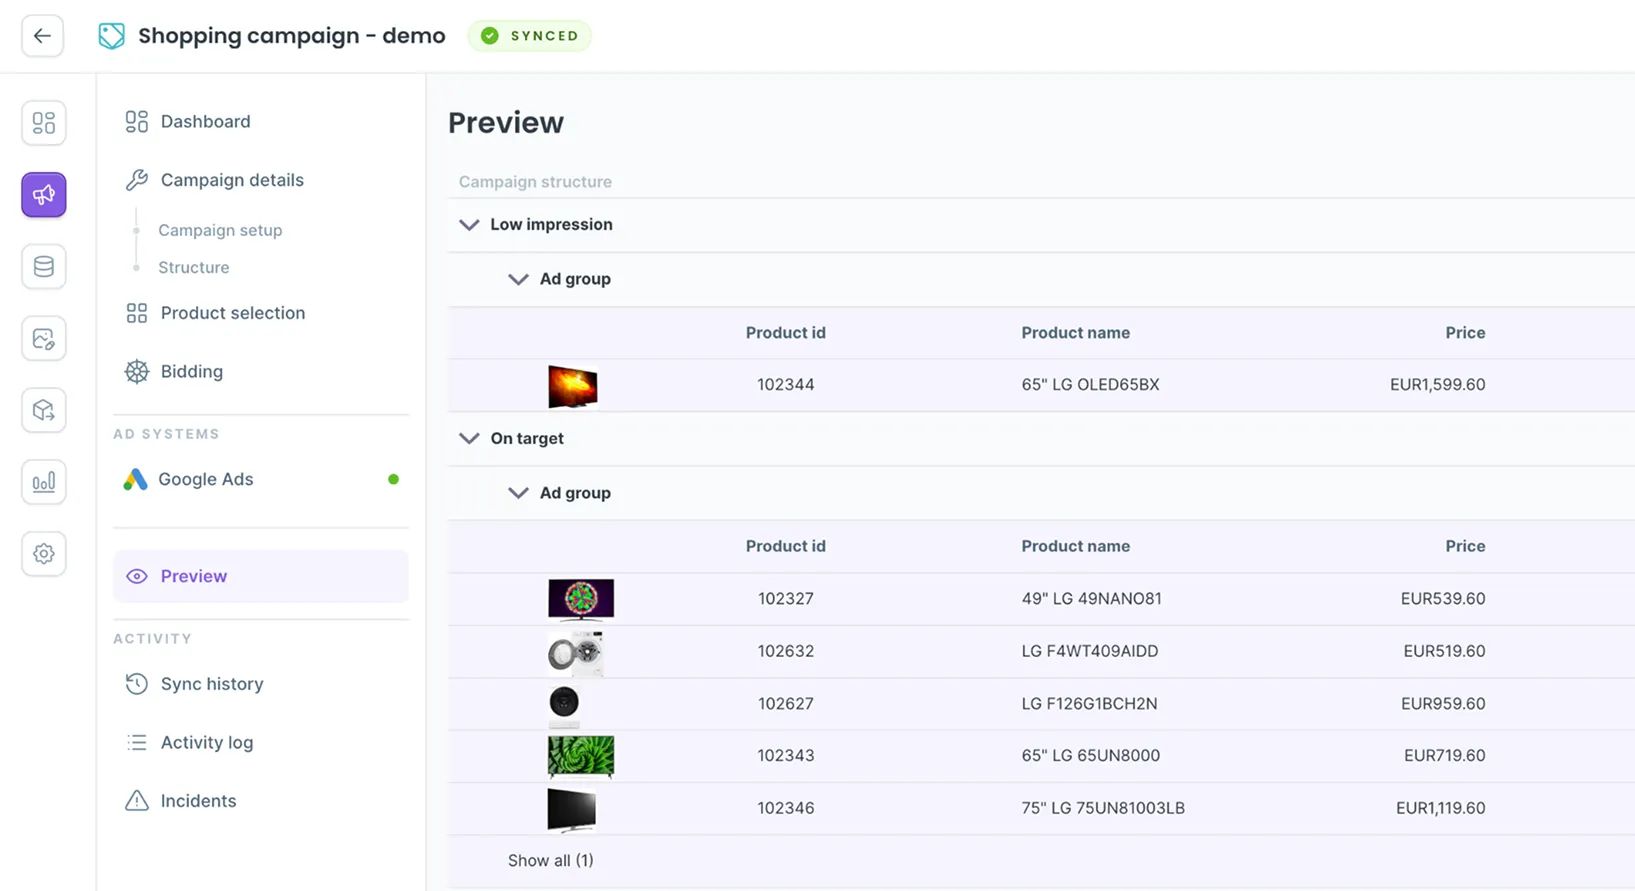Select the megaphone campaigns icon
The width and height of the screenshot is (1635, 891).
coord(44,195)
